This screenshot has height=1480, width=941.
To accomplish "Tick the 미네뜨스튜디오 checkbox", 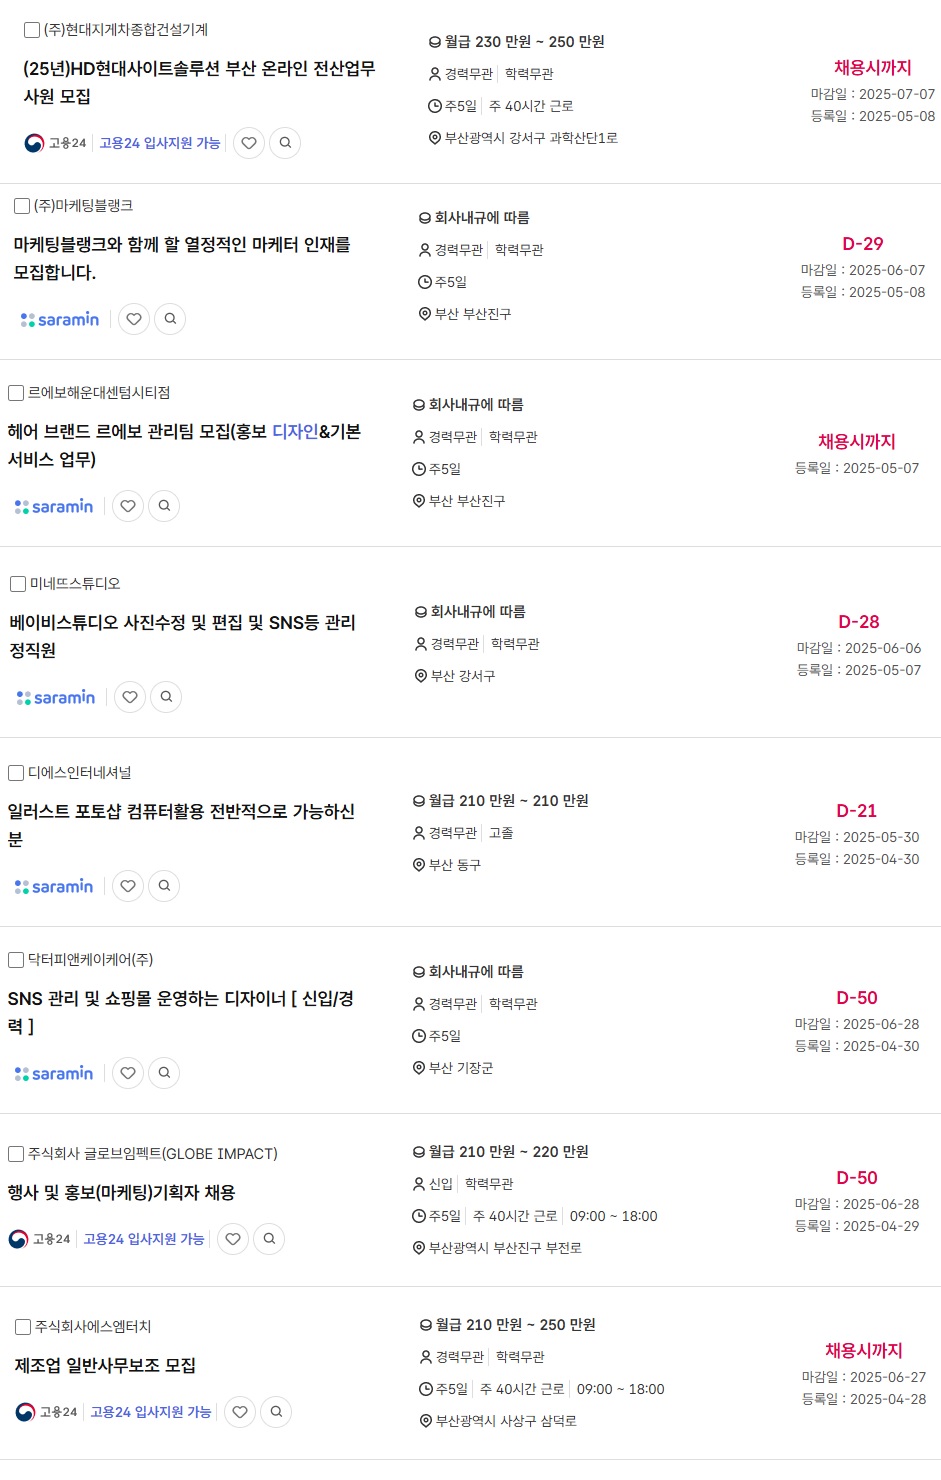I will 18,584.
